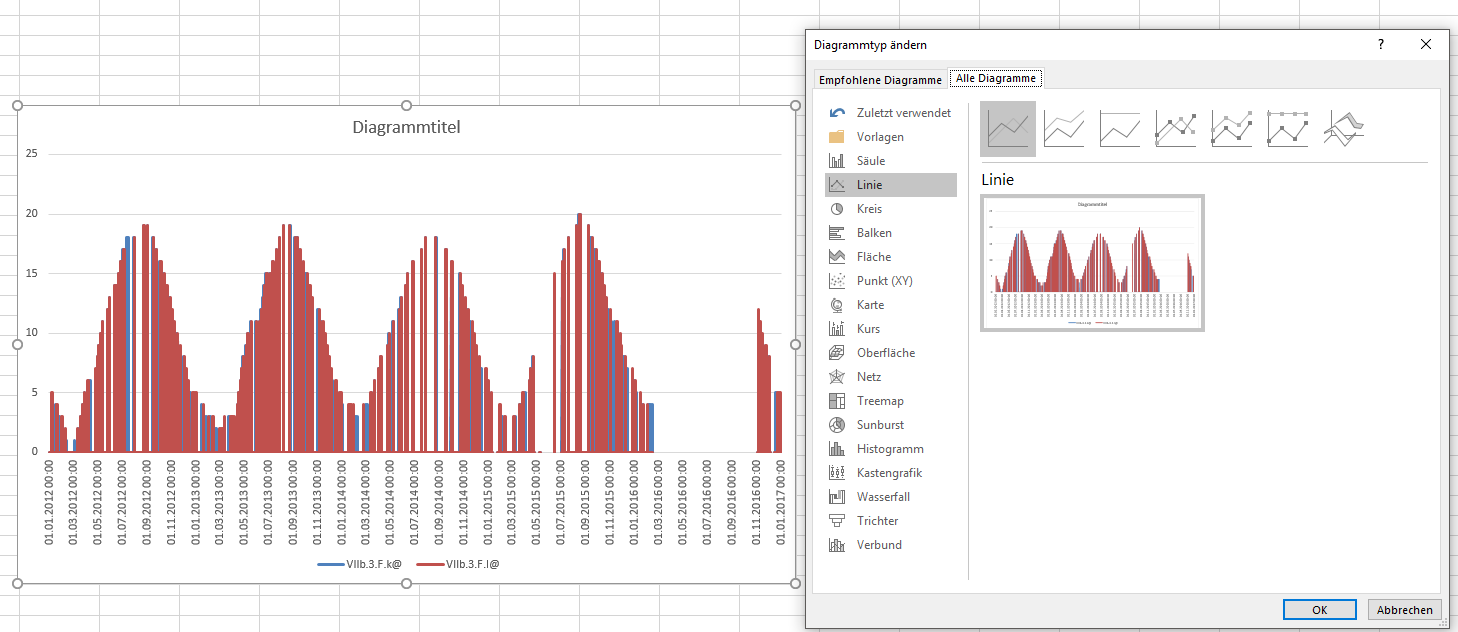
Task: Pick 100% stacked line with markers icon
Action: tap(1288, 129)
